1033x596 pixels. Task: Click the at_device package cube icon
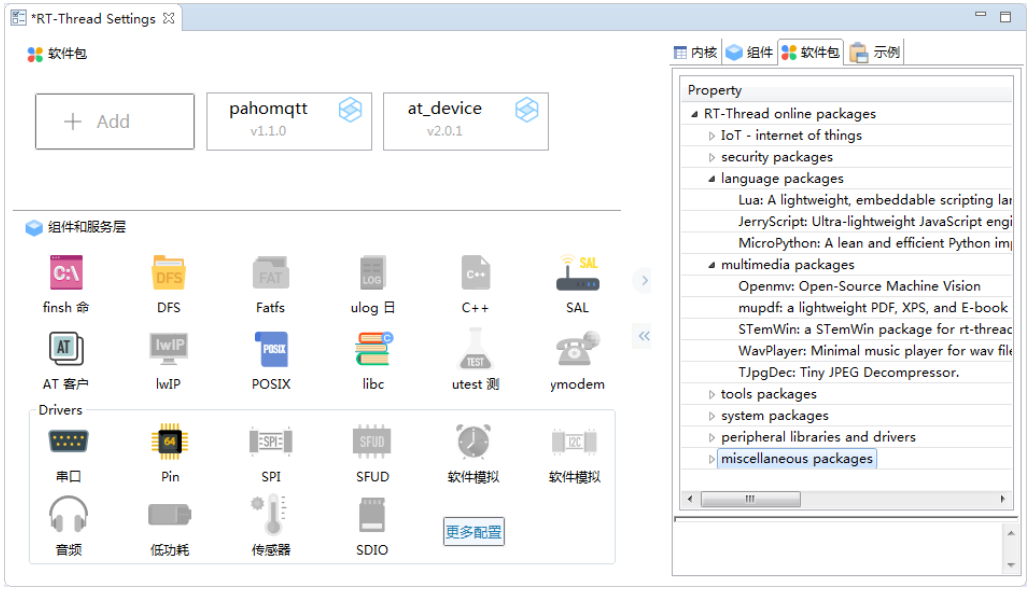526,110
